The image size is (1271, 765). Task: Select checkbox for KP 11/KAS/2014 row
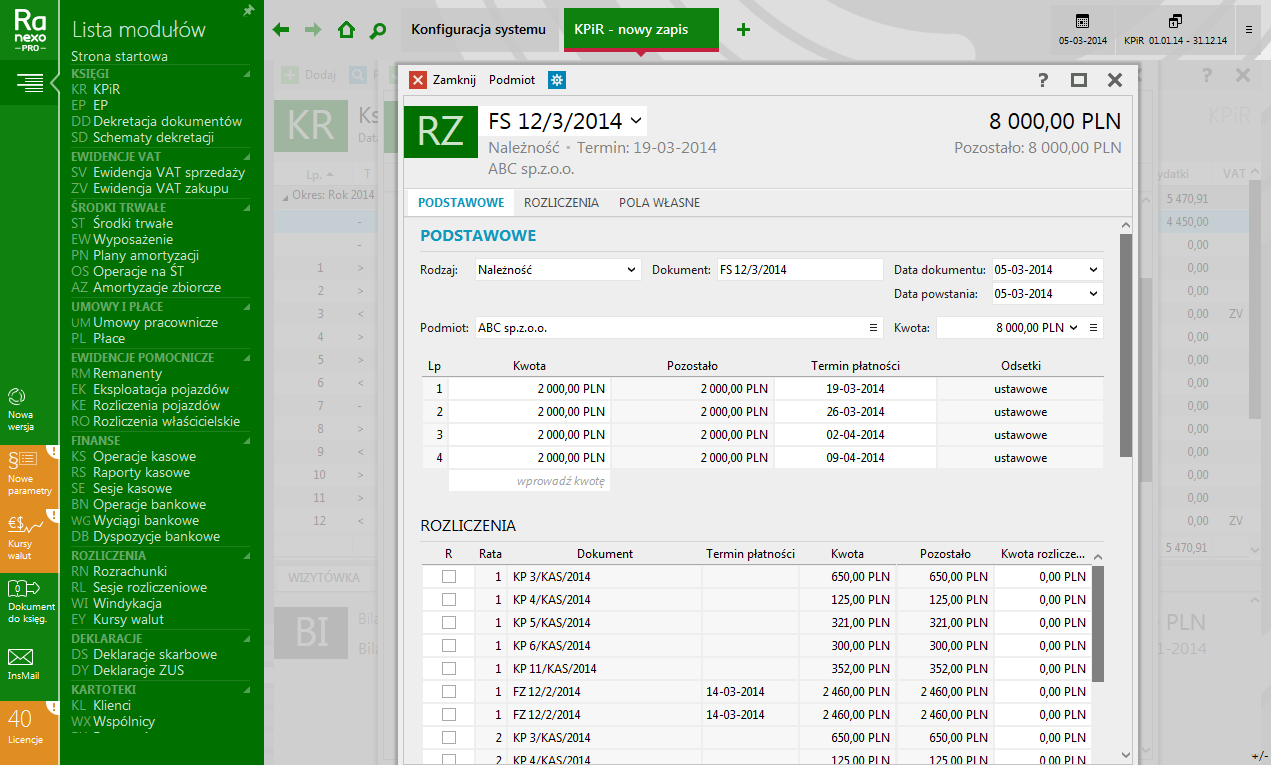(x=449, y=669)
